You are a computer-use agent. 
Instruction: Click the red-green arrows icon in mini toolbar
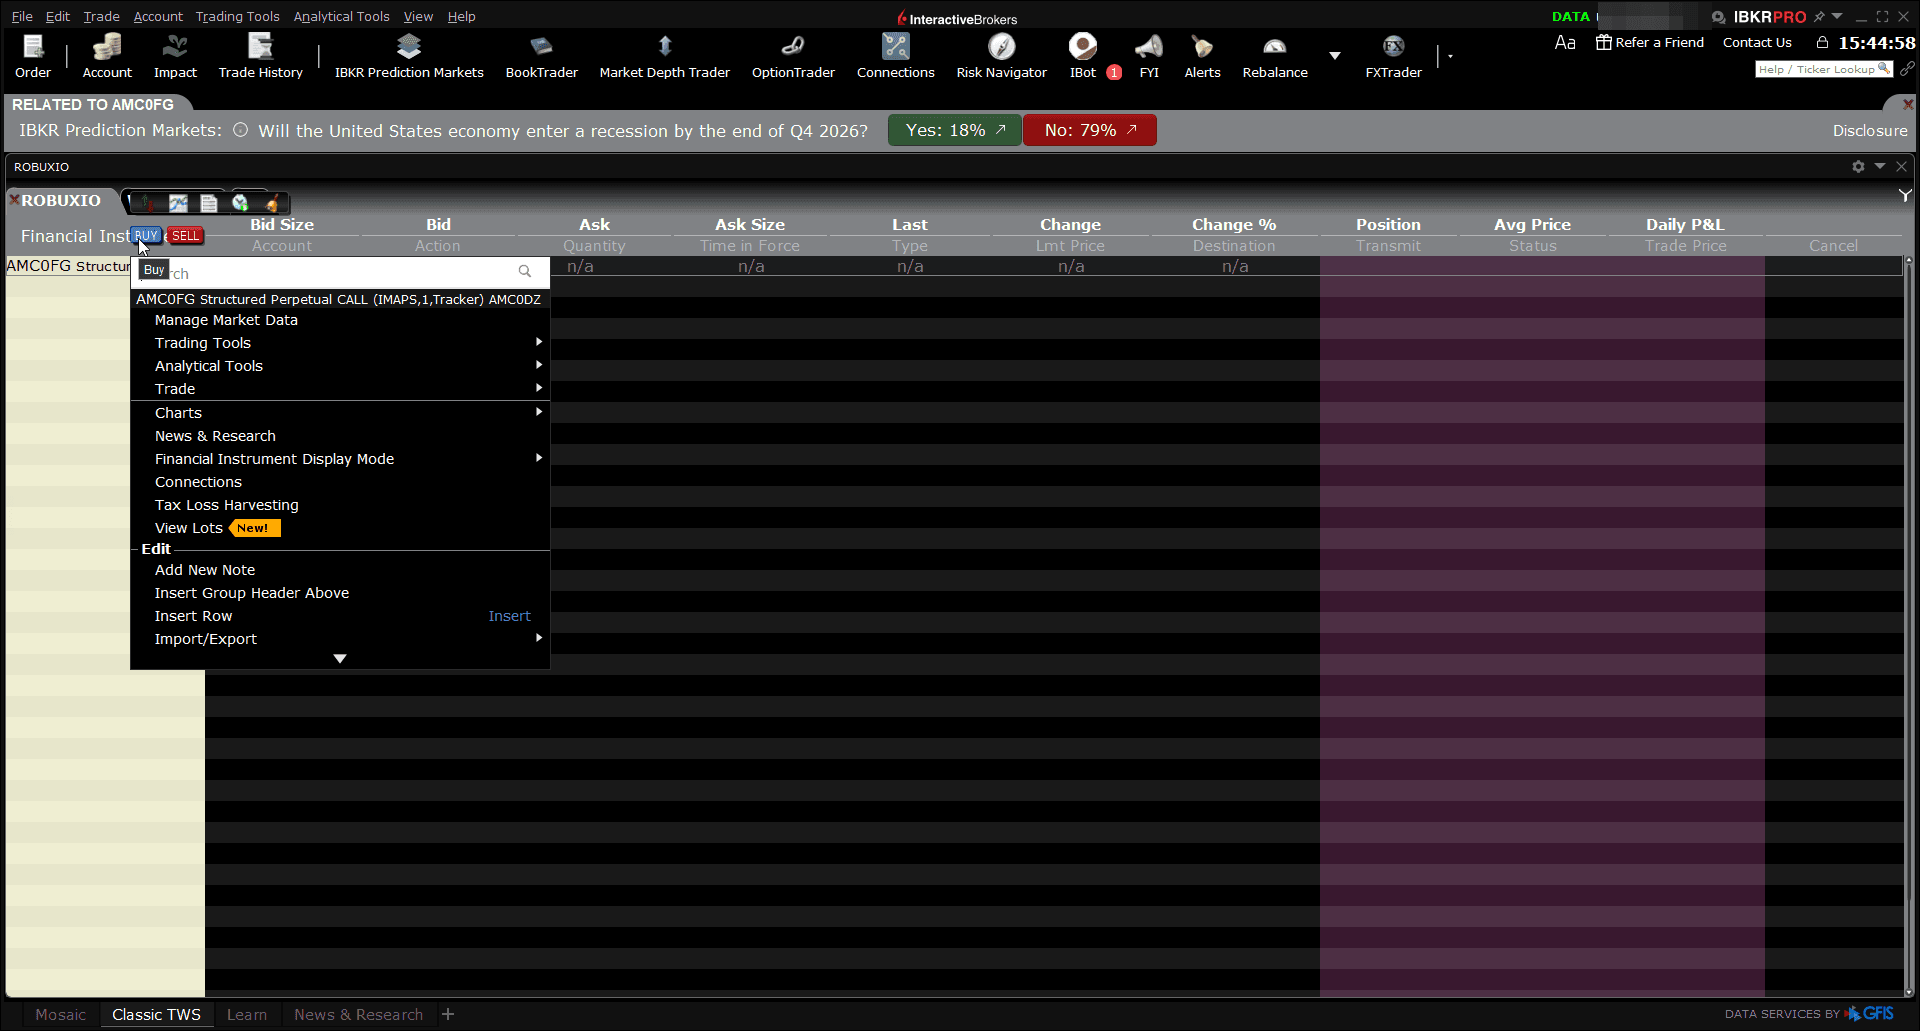(x=146, y=203)
